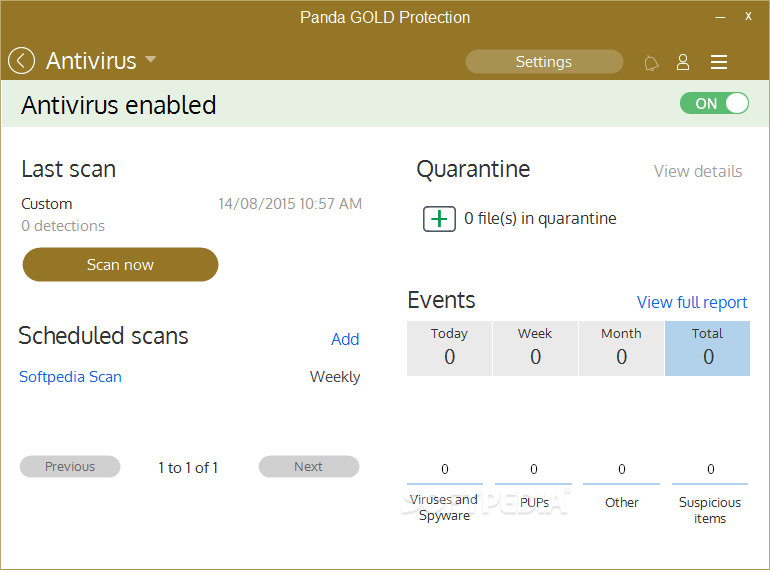770x570 pixels.
Task: Select the Total events tab
Action: (708, 348)
